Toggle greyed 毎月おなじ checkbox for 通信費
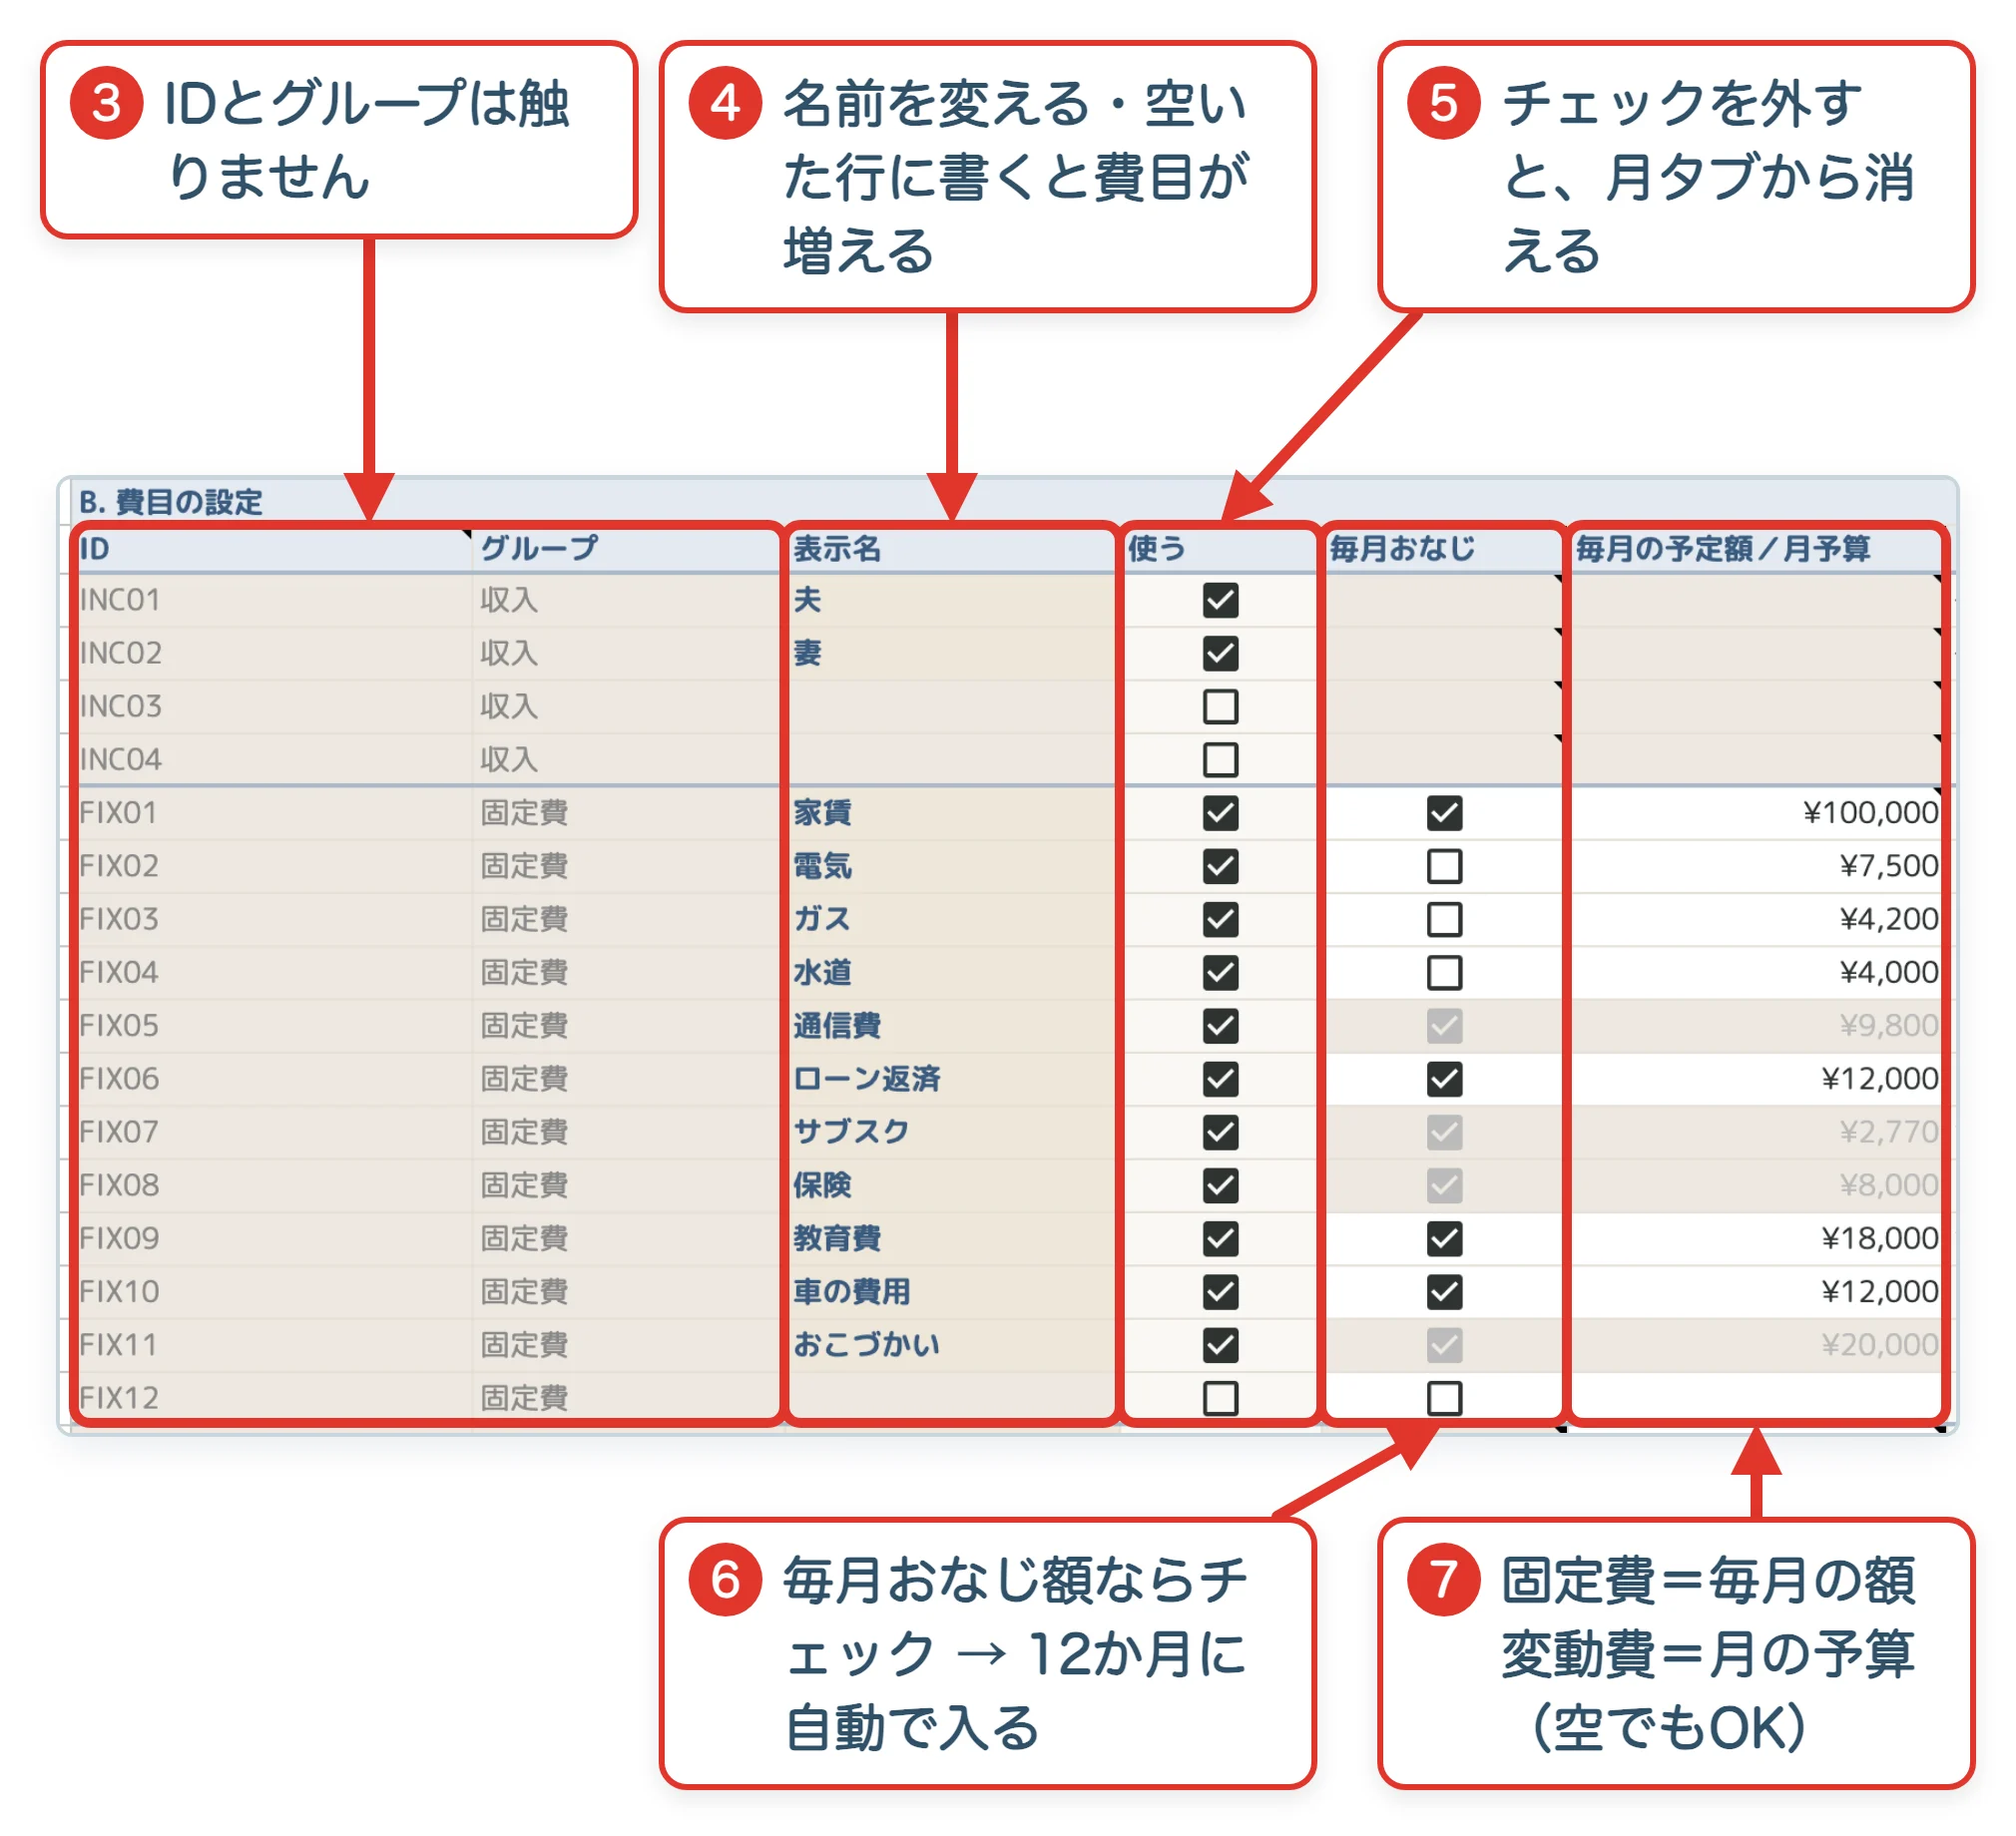 click(x=1444, y=1025)
